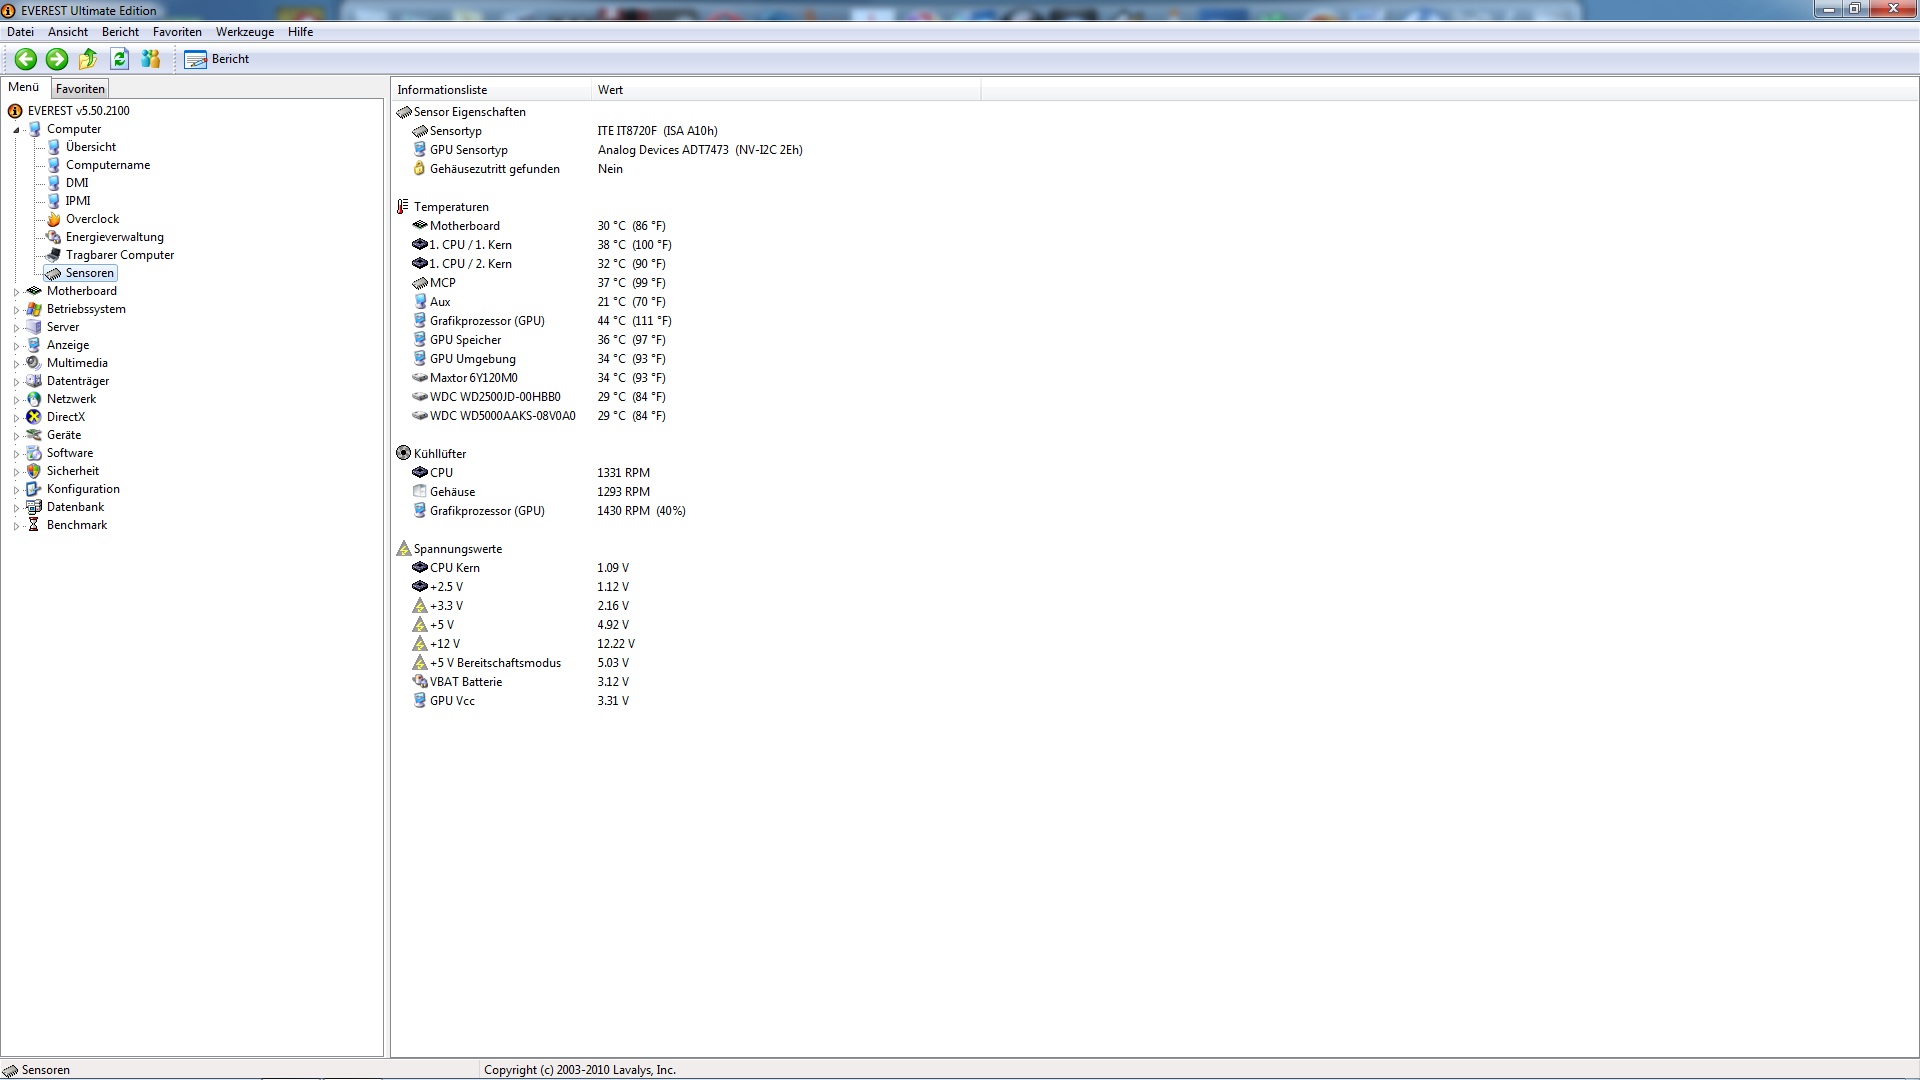Click the Bericht report toolbar button

(x=217, y=59)
